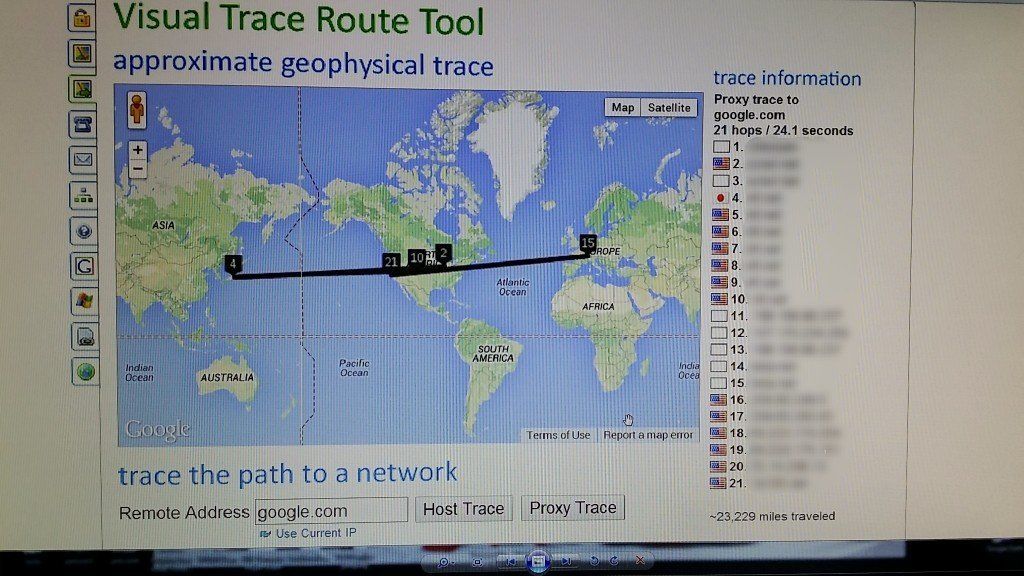This screenshot has height=576, width=1024.
Task: Select map marker number 4 in Asia
Action: (x=233, y=264)
